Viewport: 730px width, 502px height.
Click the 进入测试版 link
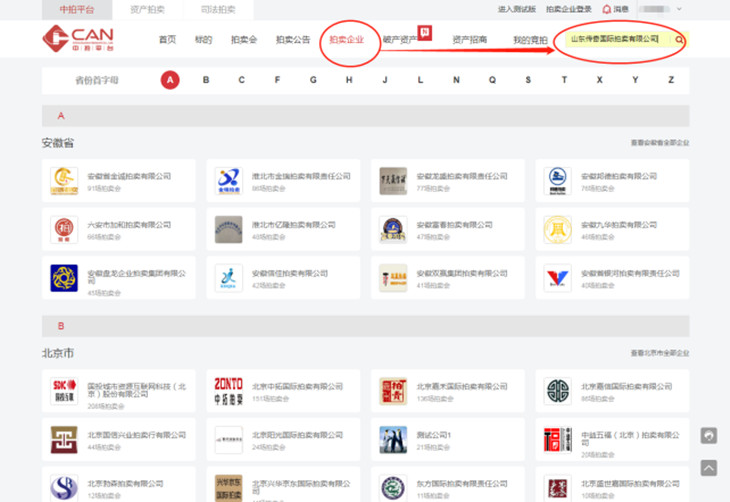pos(517,9)
